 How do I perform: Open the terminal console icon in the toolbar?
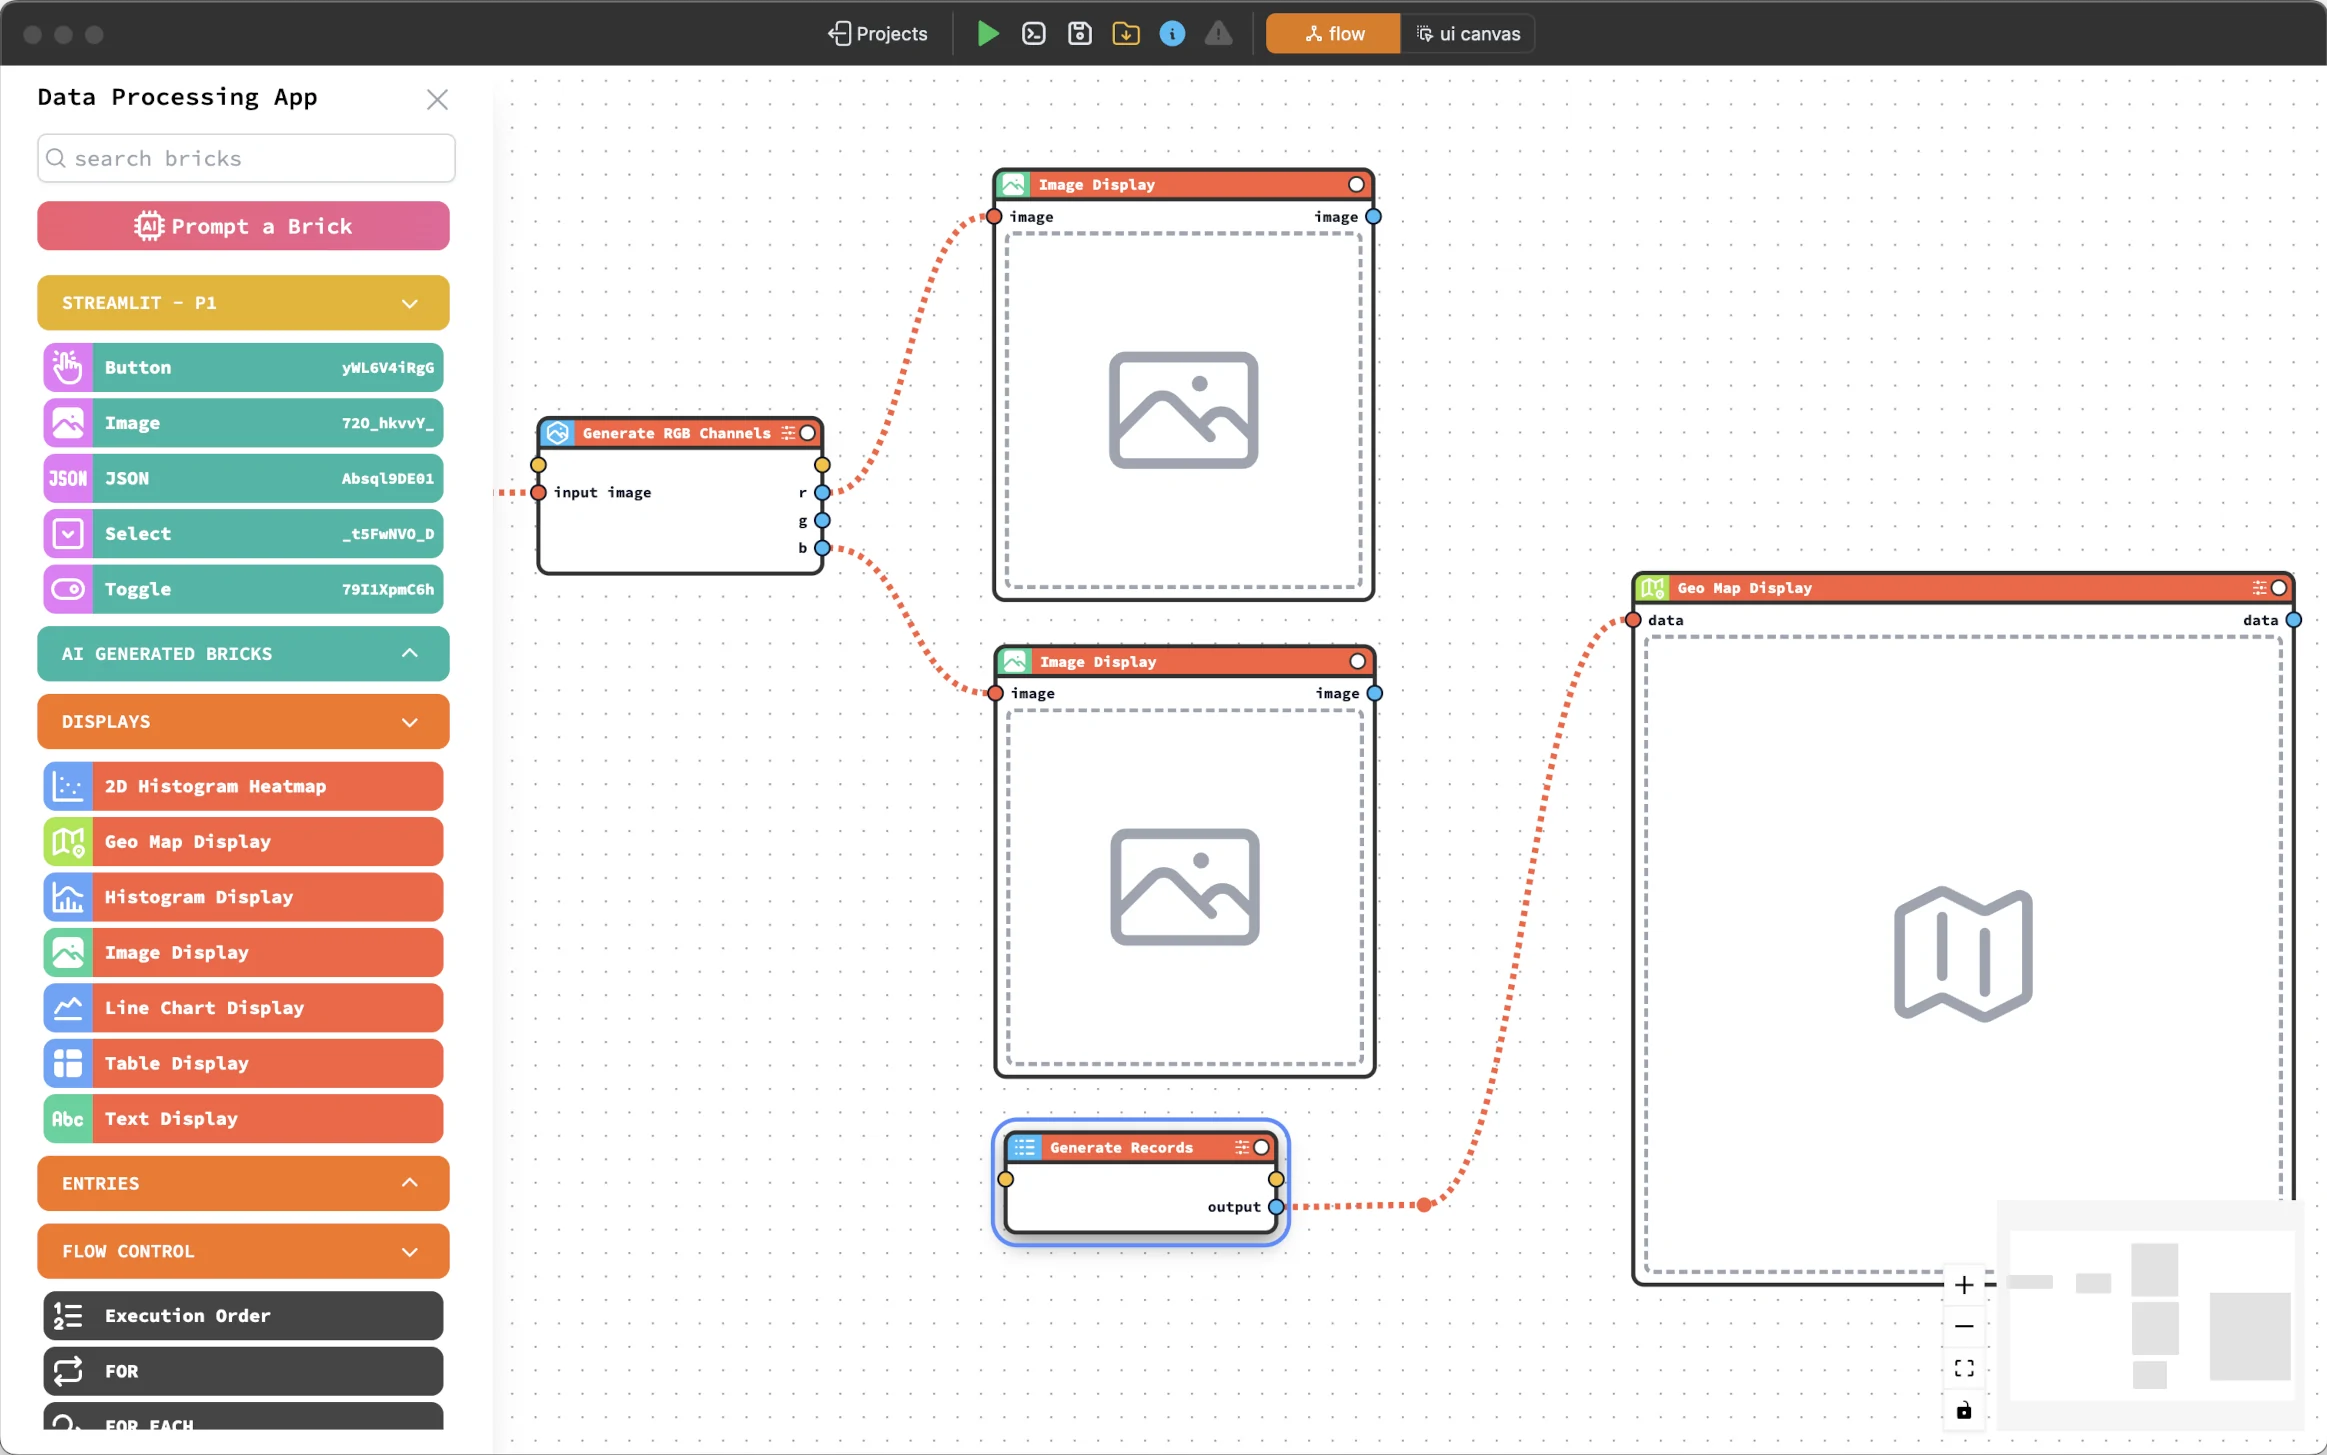click(1033, 33)
